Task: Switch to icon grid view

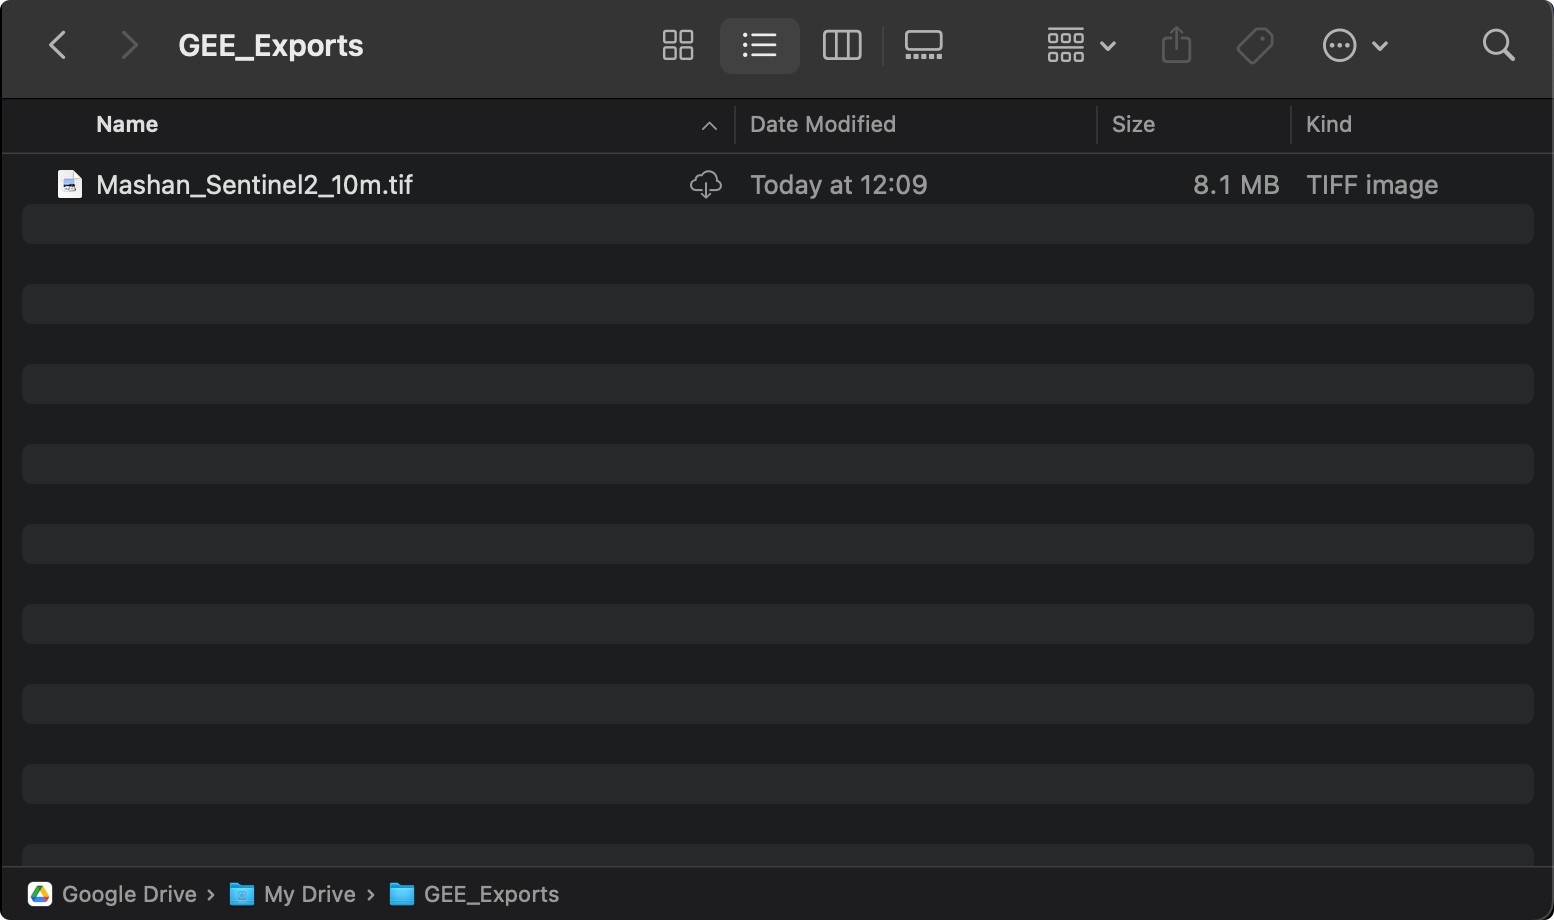Action: click(x=678, y=45)
